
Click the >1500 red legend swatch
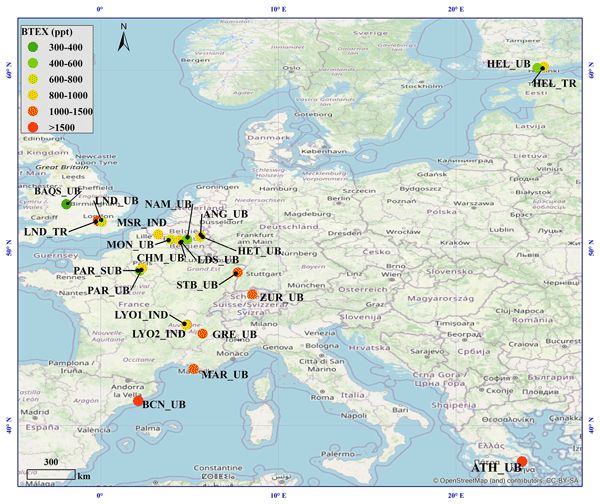click(x=34, y=127)
